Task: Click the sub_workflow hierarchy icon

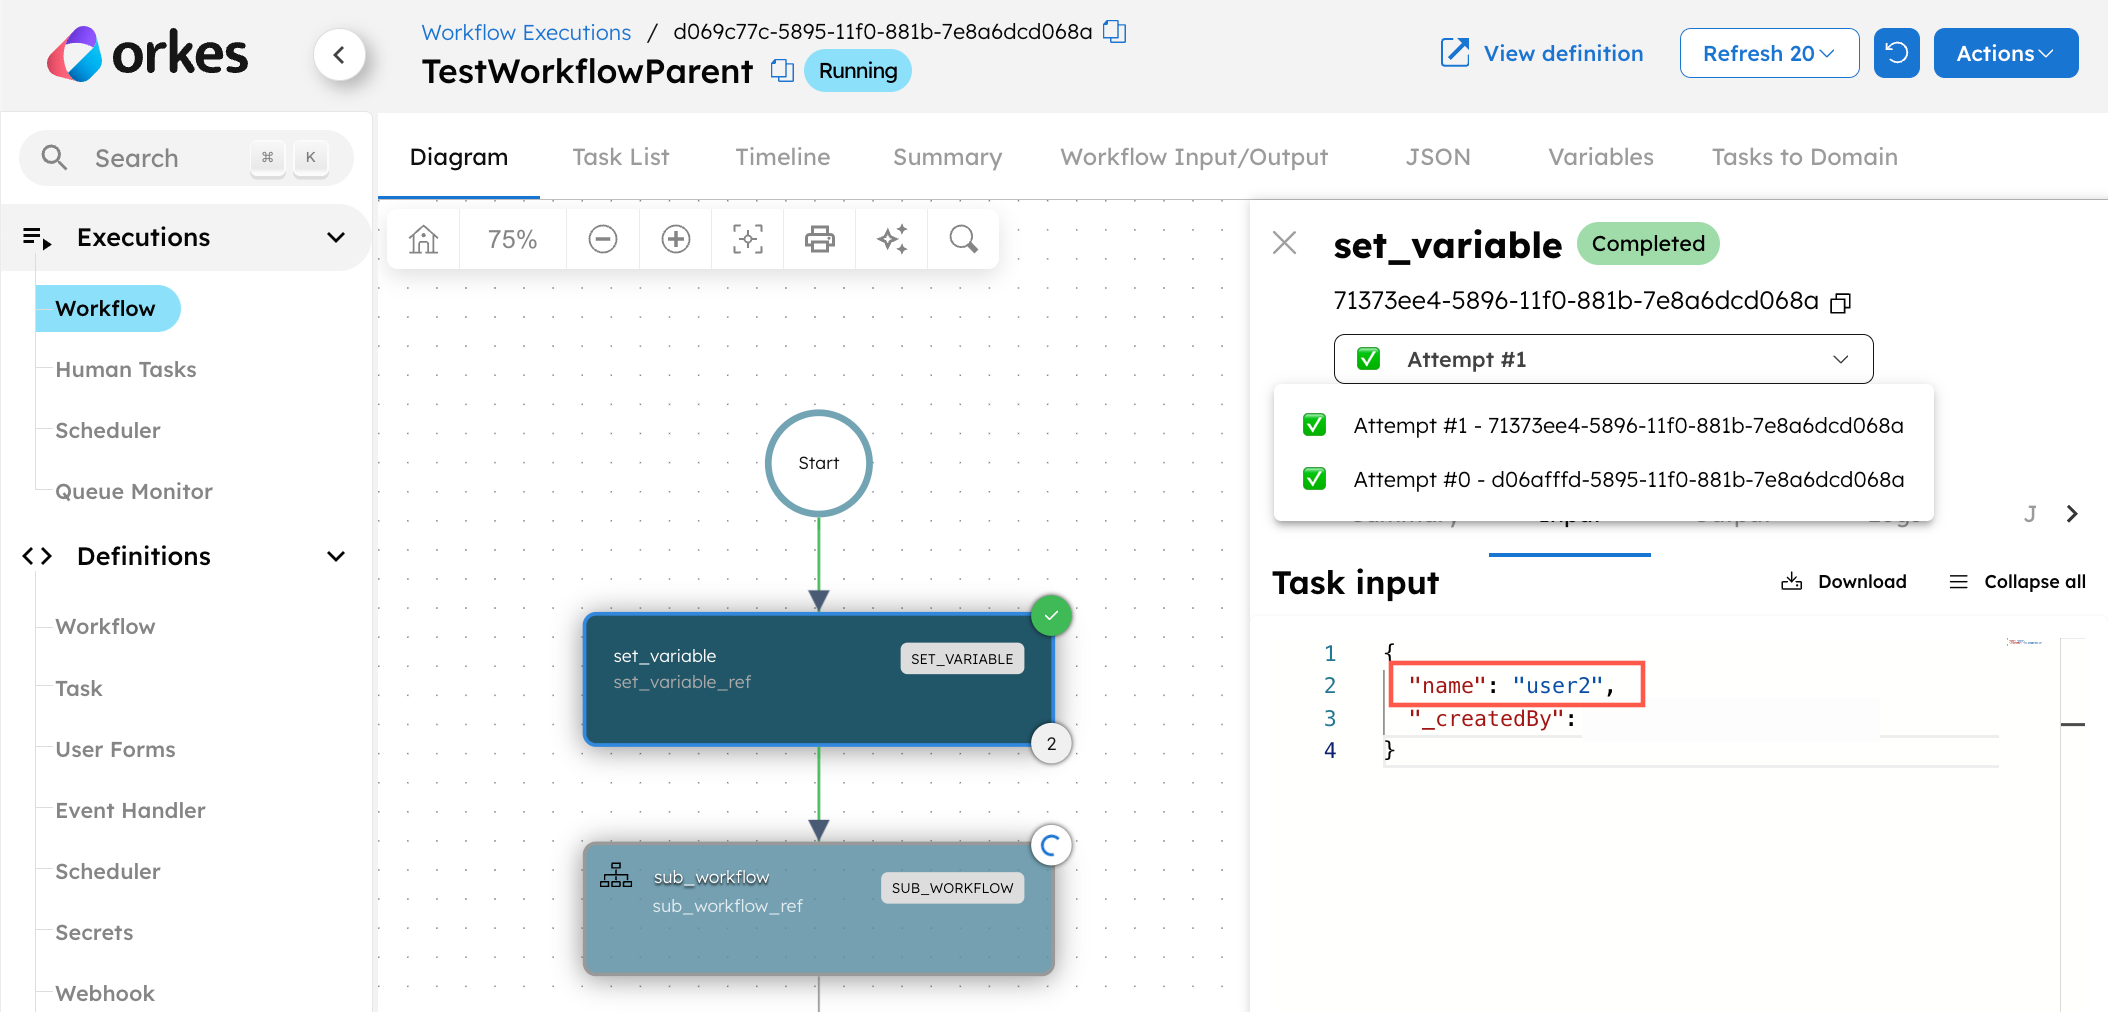Action: coord(616,876)
